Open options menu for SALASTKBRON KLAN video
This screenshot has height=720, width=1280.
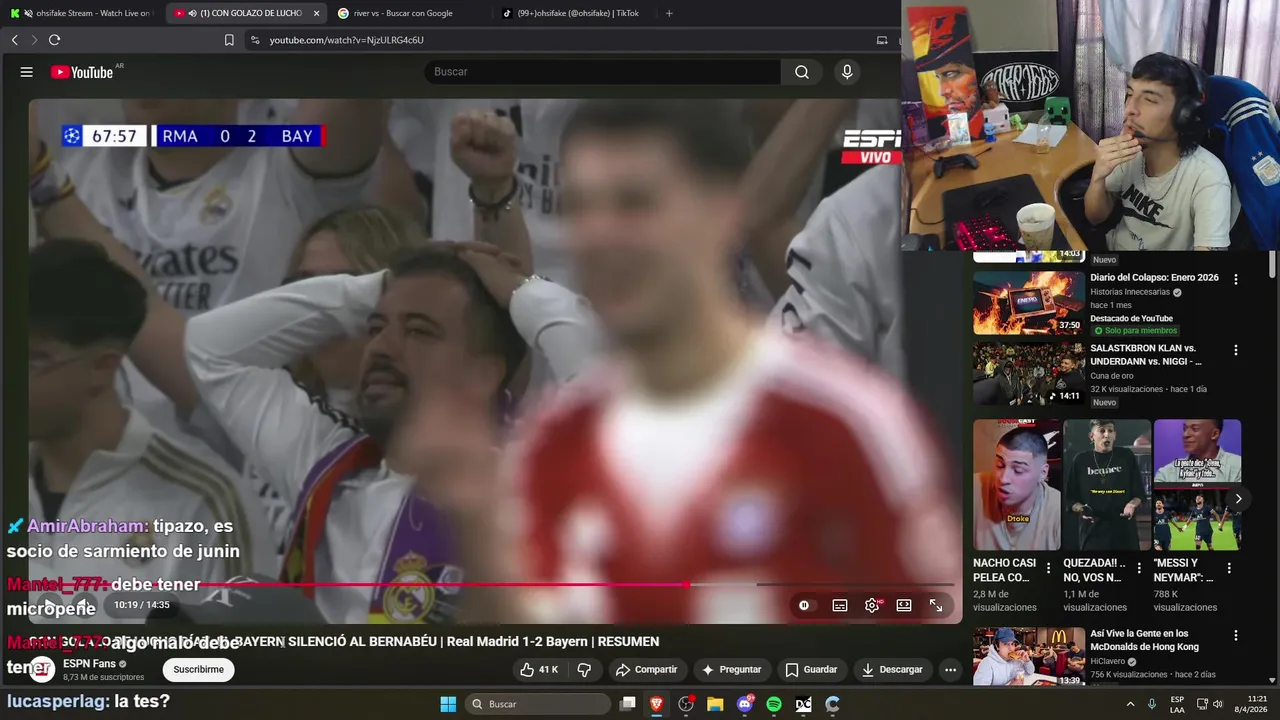tap(1236, 350)
